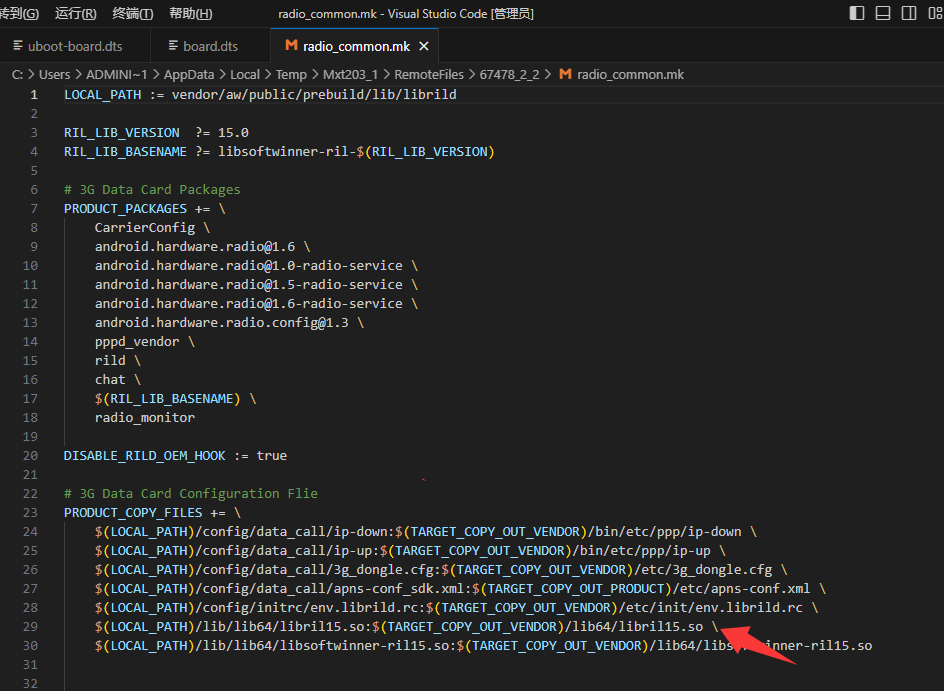The width and height of the screenshot is (944, 691).
Task: Open the Mxt203_1 breadcrumb segment
Action: (x=349, y=74)
